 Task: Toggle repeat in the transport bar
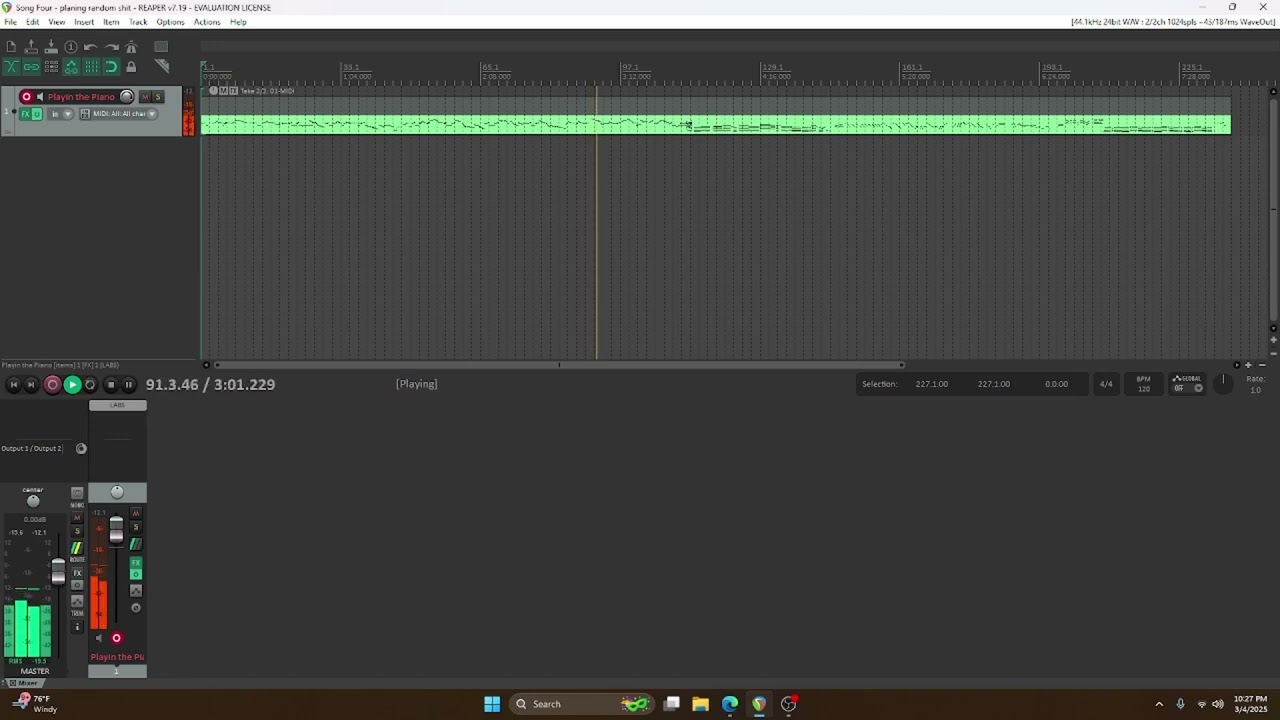pos(90,385)
